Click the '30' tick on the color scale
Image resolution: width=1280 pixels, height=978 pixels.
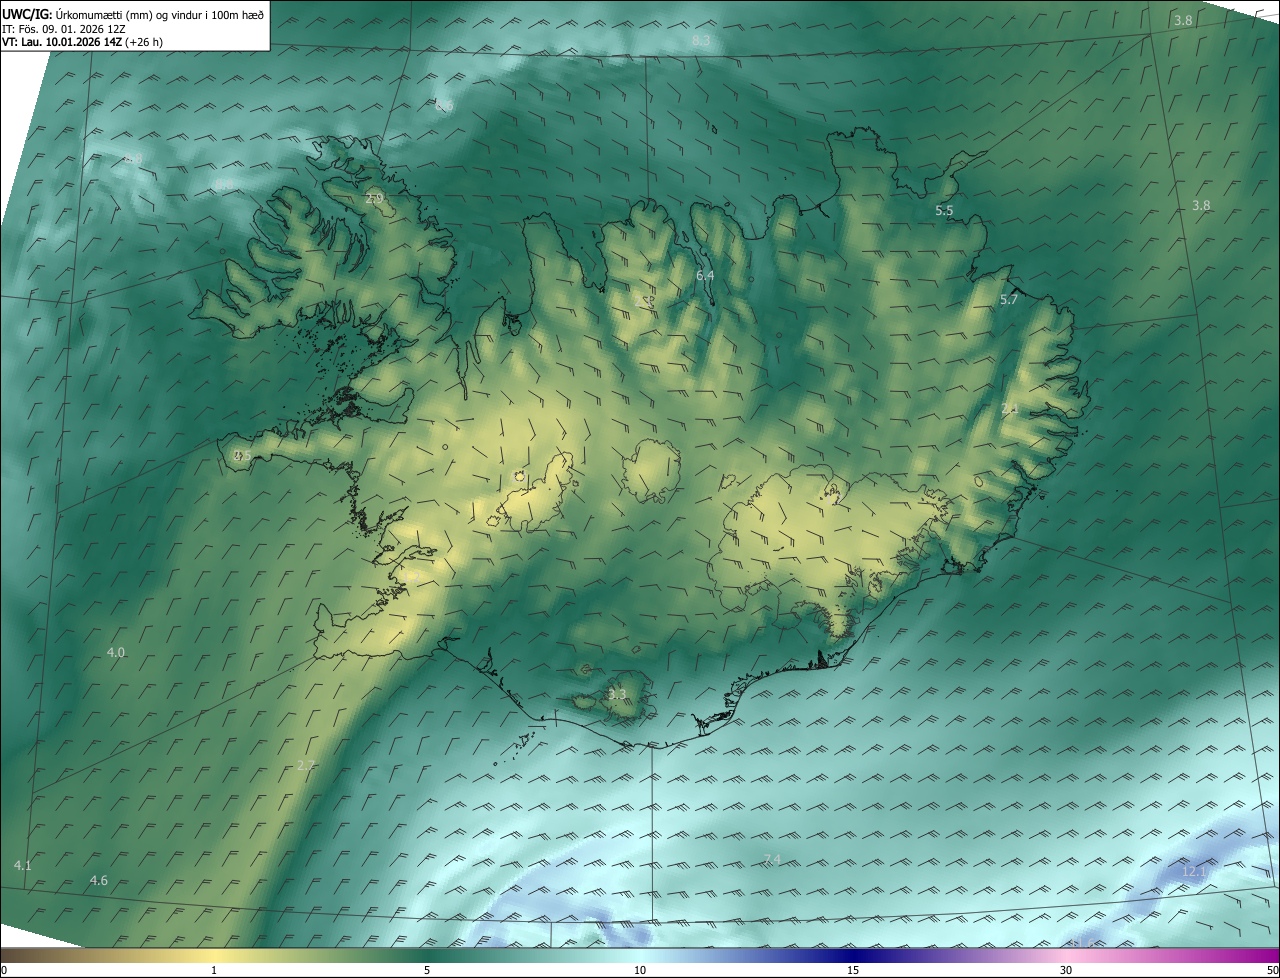(x=1066, y=970)
